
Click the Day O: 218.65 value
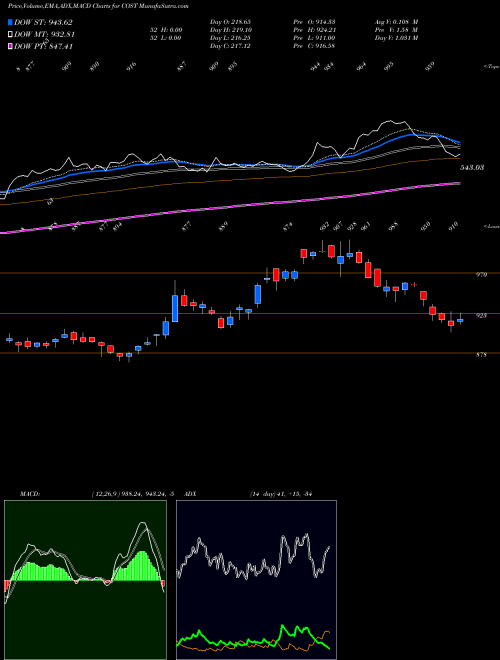pyautogui.click(x=230, y=22)
